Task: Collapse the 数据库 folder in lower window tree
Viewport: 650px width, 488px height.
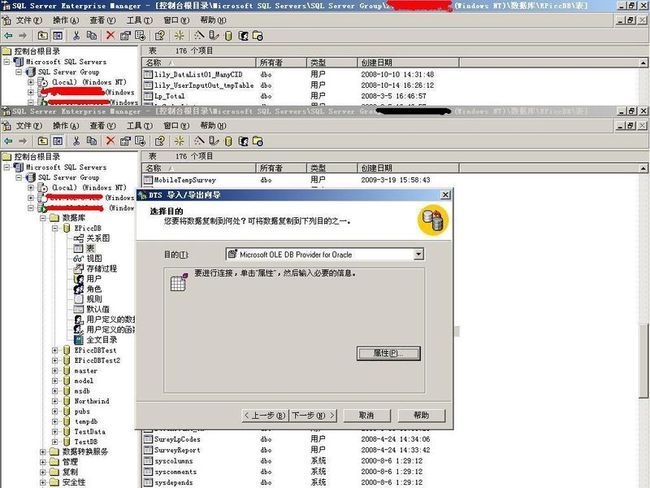Action: click(x=43, y=218)
